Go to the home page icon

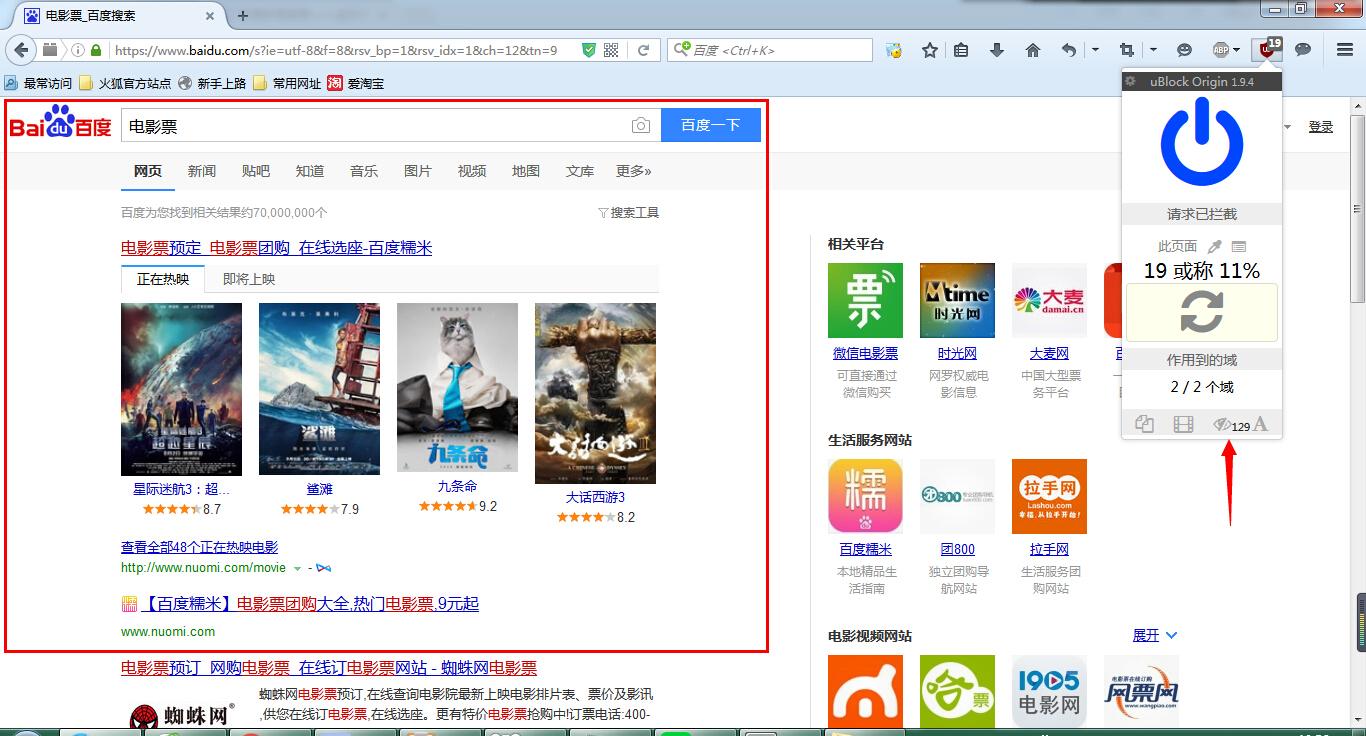[x=1033, y=50]
